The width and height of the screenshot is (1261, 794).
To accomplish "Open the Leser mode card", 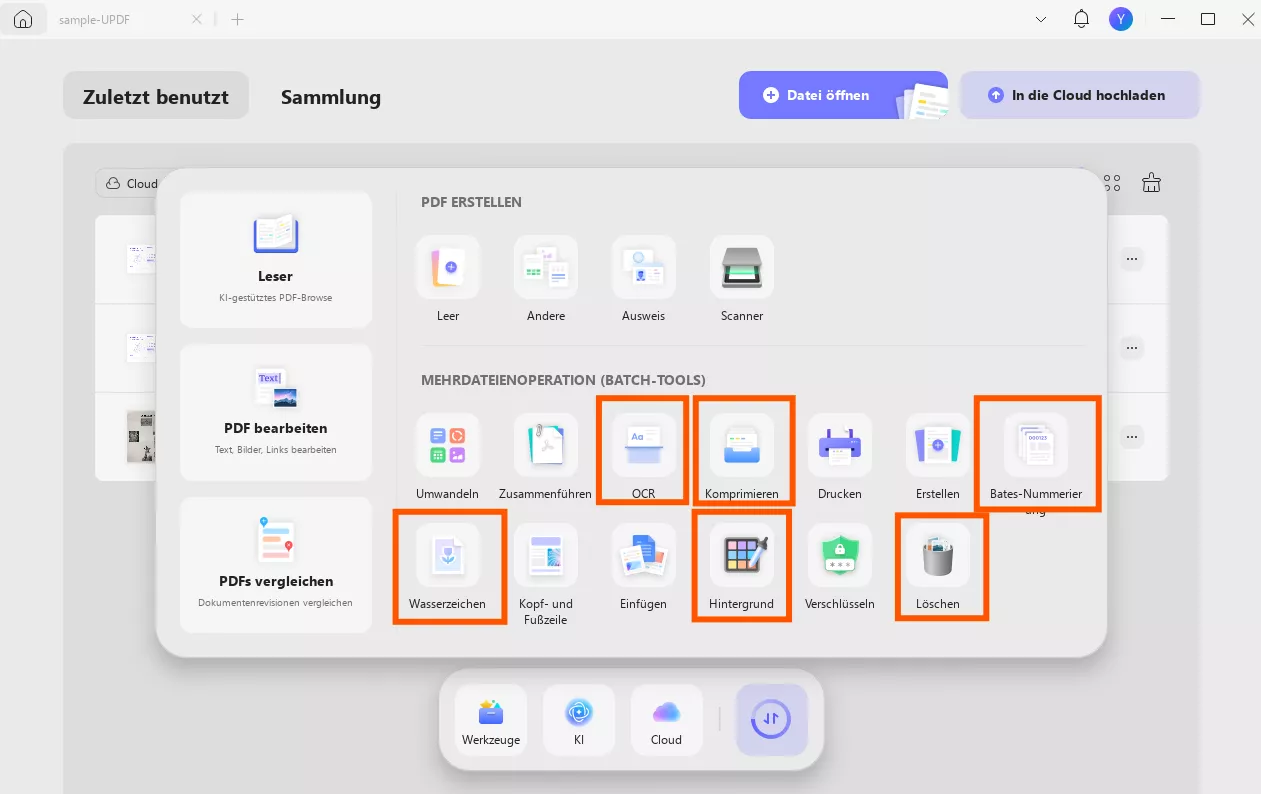I will click(276, 260).
